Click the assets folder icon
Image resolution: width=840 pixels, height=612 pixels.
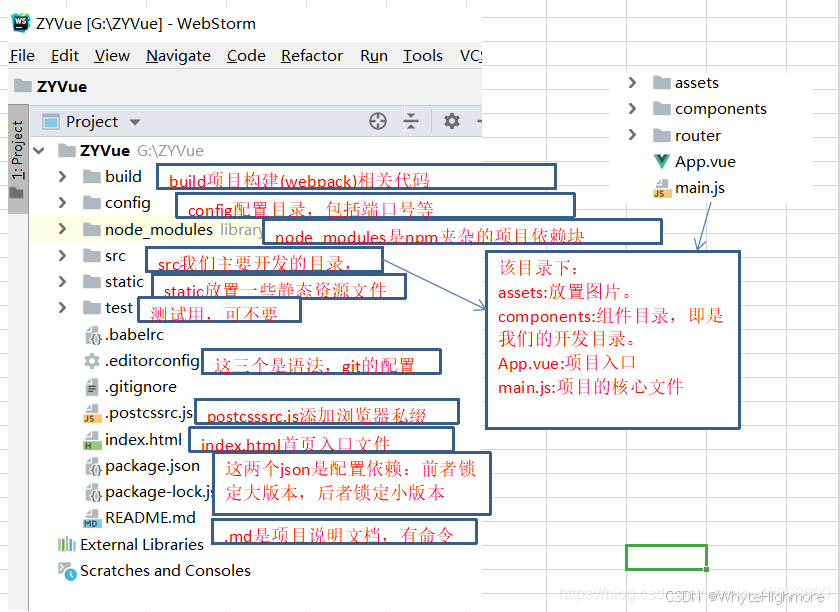(662, 83)
